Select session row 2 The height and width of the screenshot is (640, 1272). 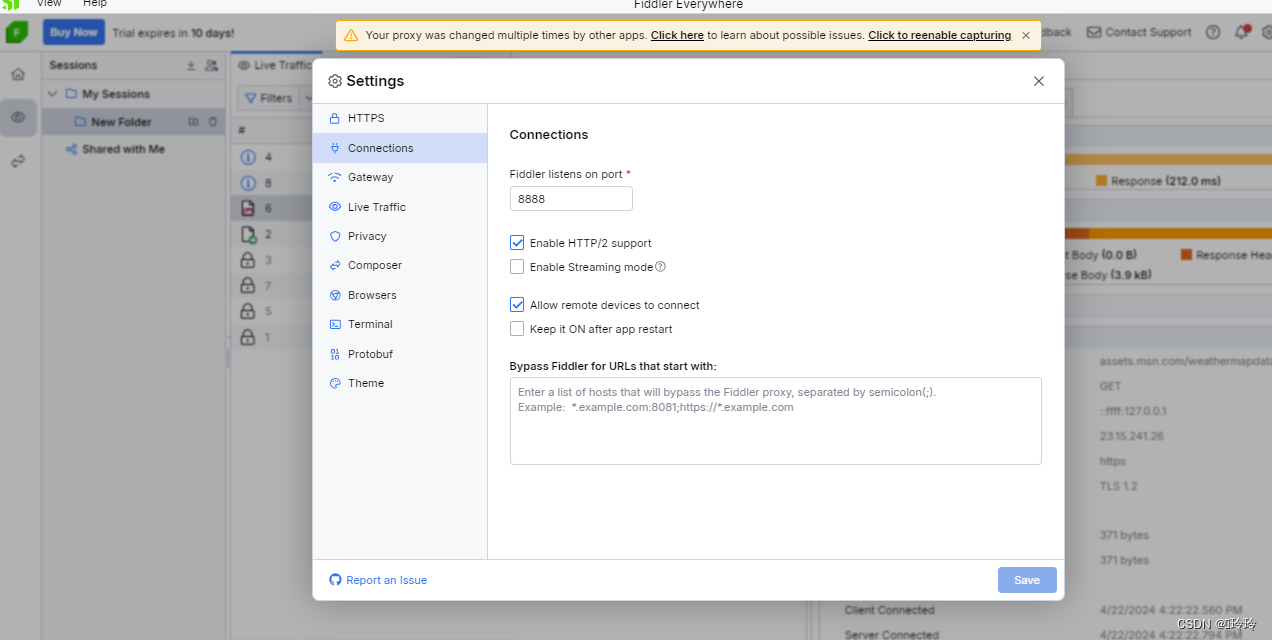[272, 234]
